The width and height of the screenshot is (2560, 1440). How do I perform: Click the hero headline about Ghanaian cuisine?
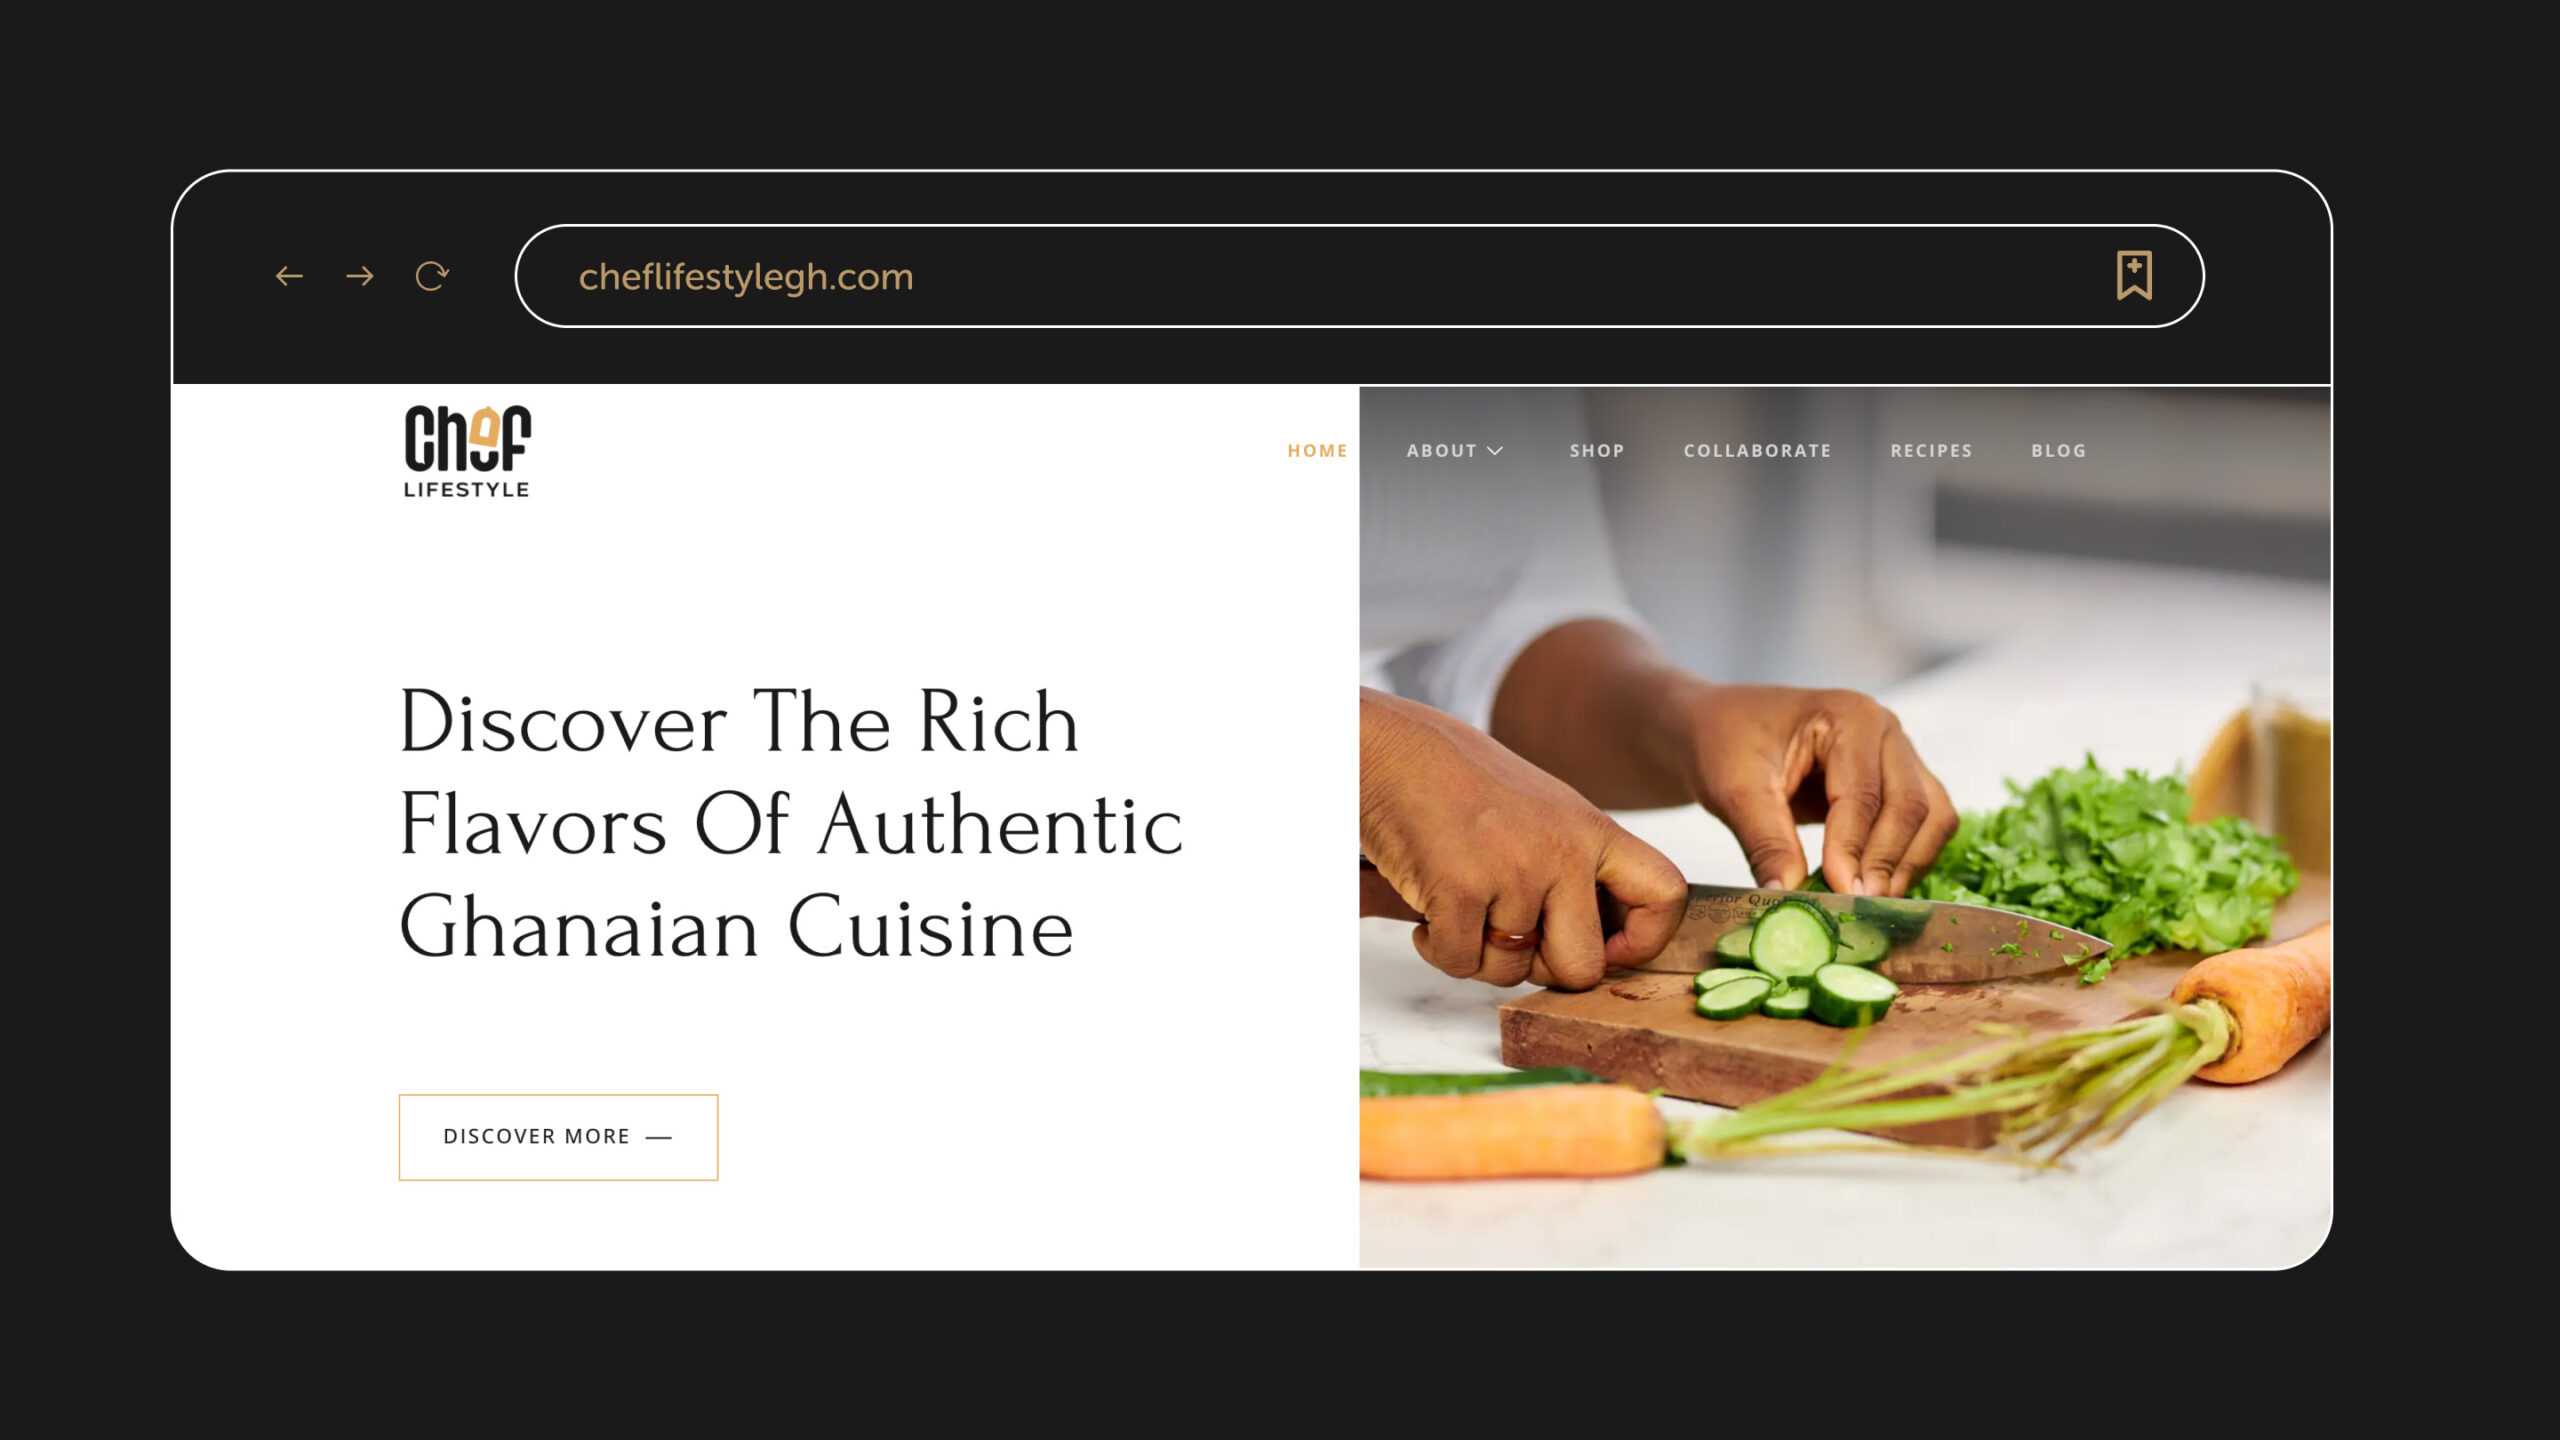790,824
